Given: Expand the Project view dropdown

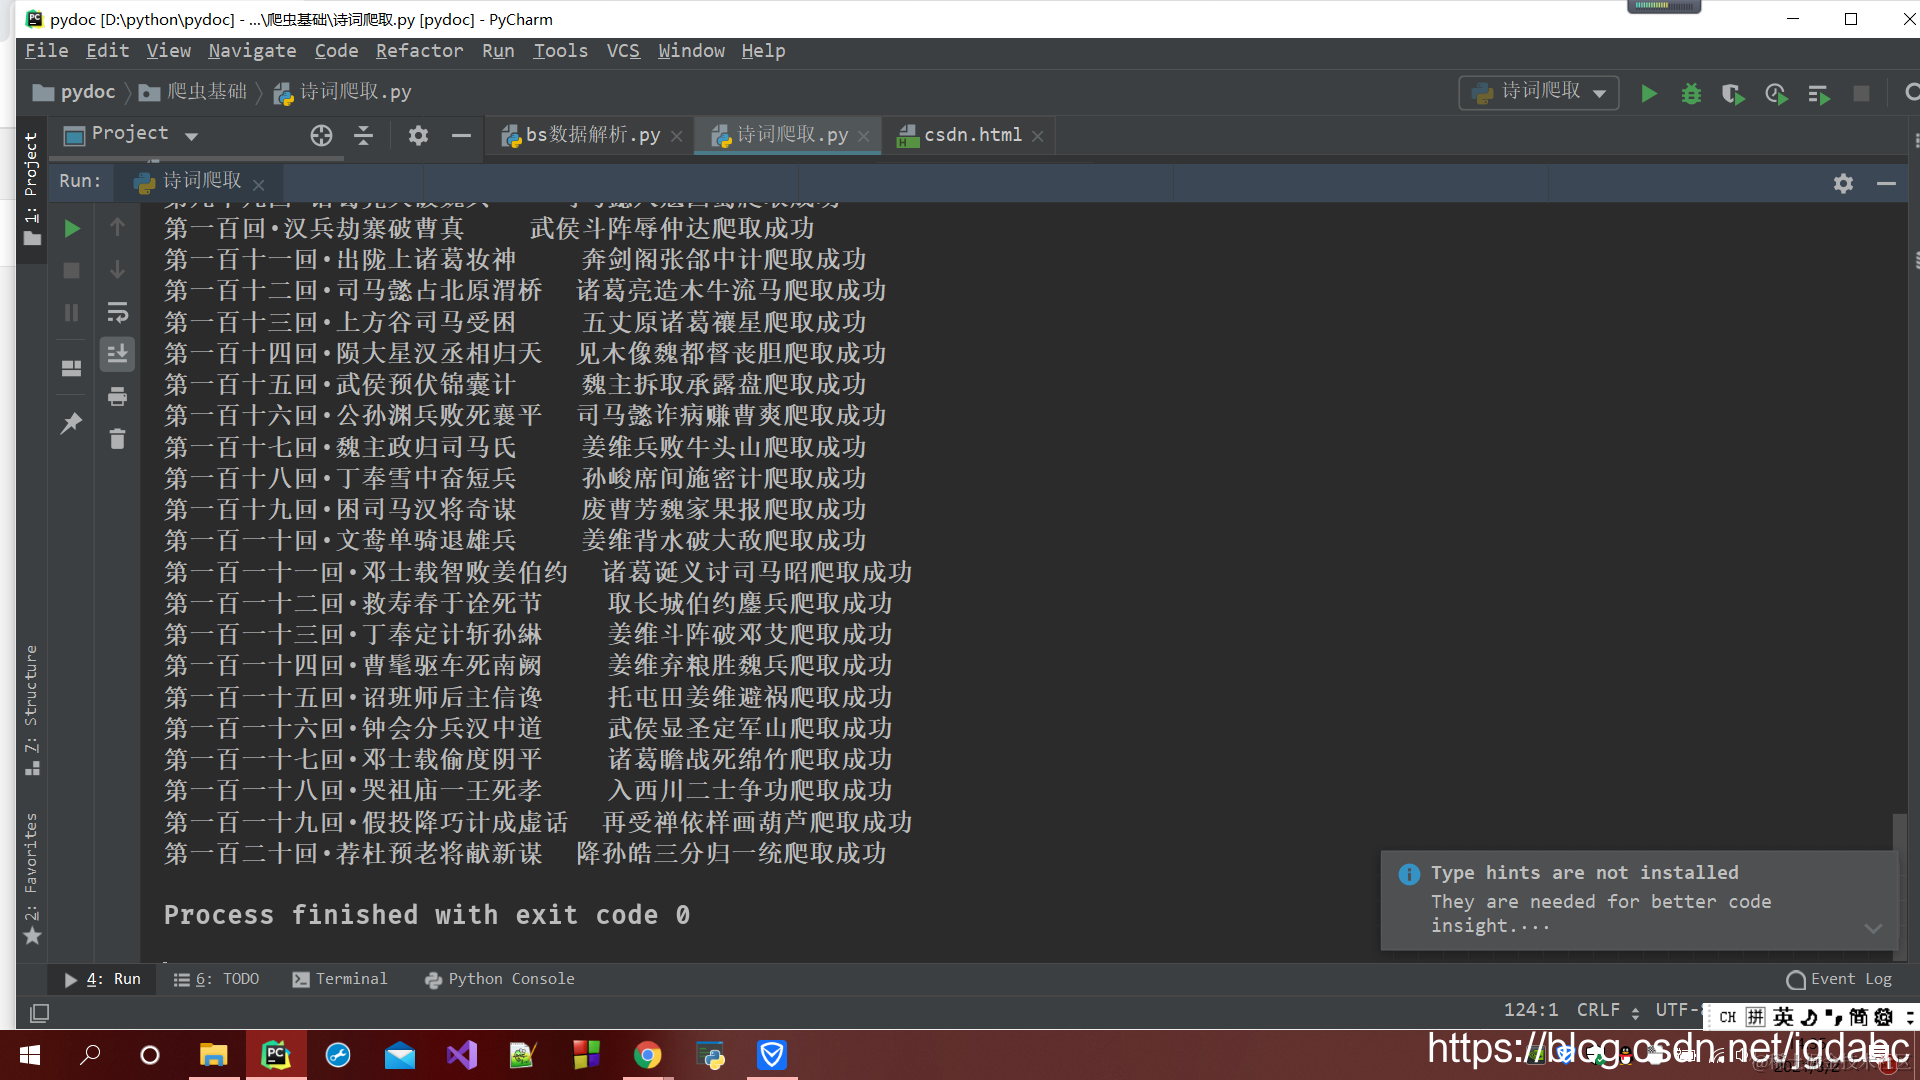Looking at the screenshot, I should pyautogui.click(x=191, y=136).
